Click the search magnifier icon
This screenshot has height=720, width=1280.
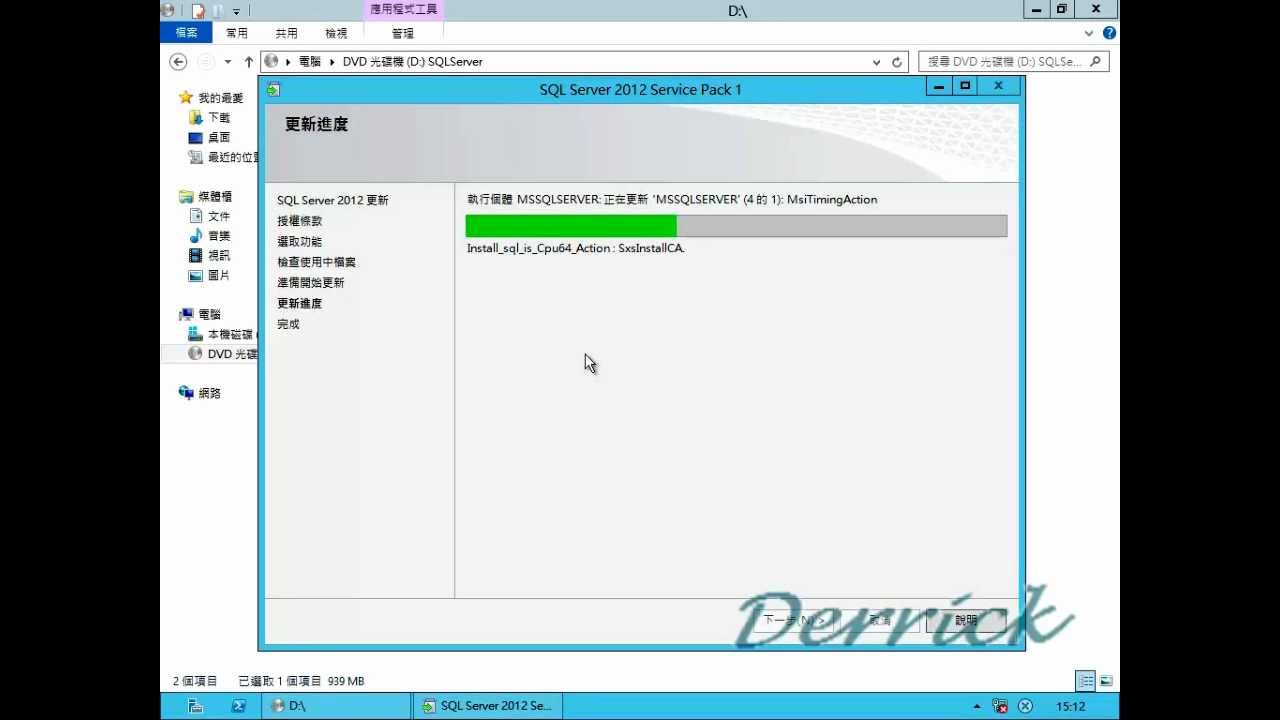click(x=1096, y=62)
